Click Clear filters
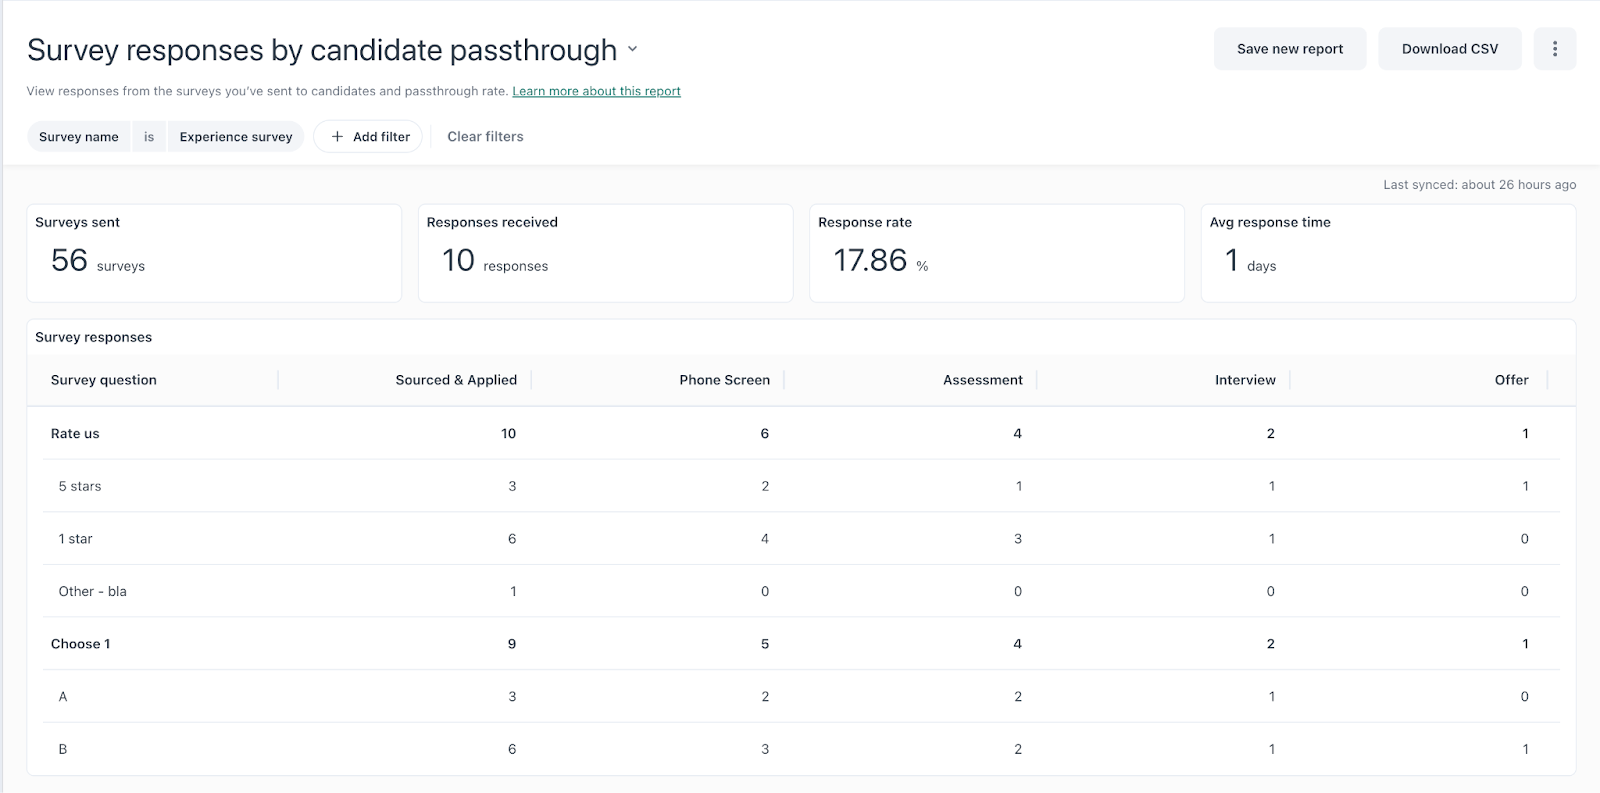This screenshot has height=793, width=1600. [x=485, y=137]
